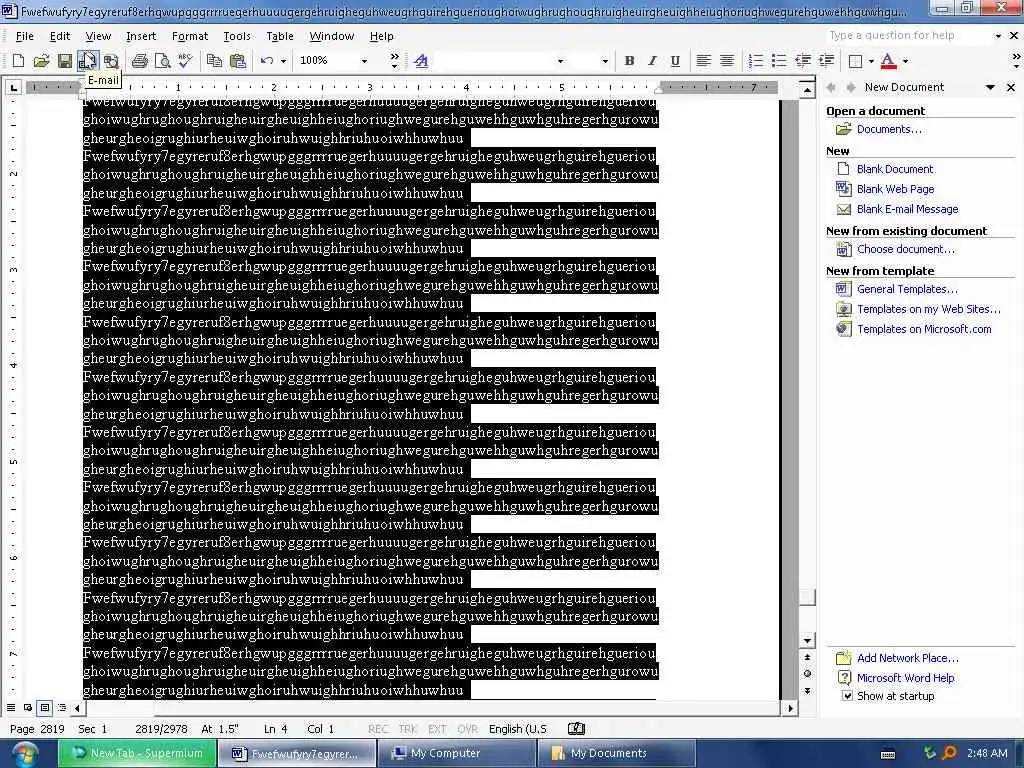The image size is (1024, 768).
Task: Open Microsoft Word Help link
Action: 905,678
